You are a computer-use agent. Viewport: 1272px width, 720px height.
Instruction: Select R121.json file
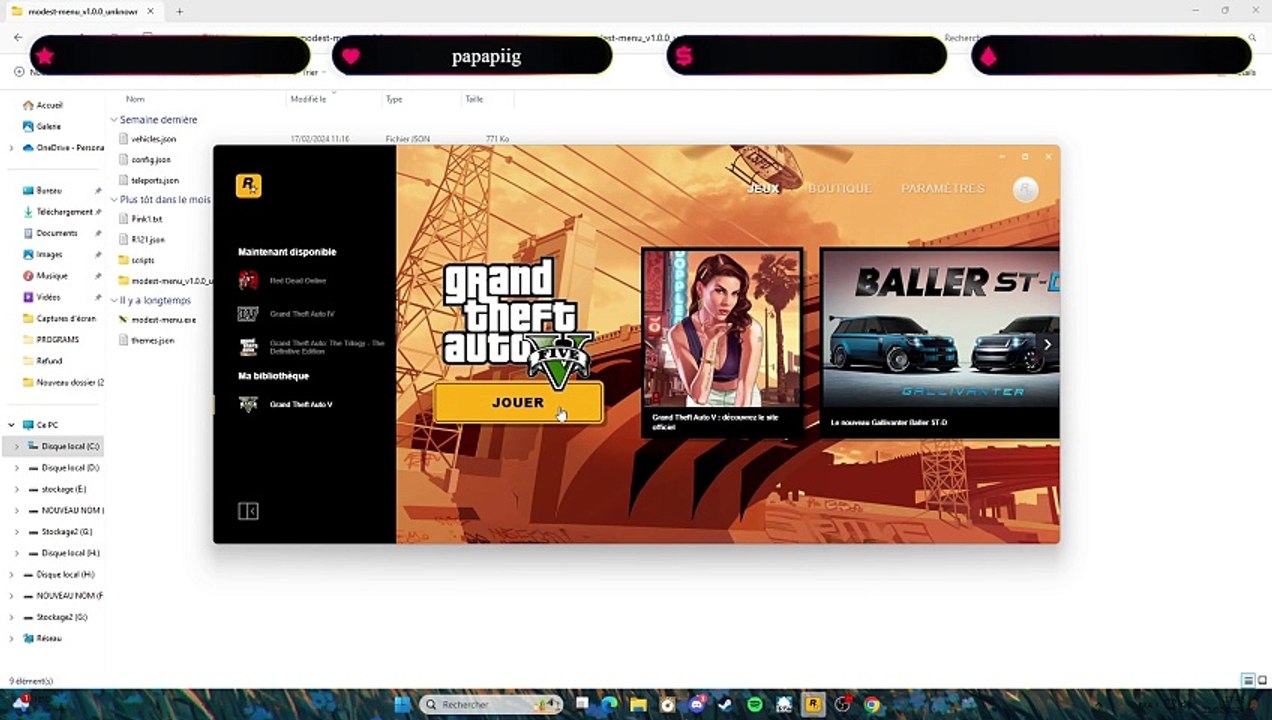click(x=148, y=240)
